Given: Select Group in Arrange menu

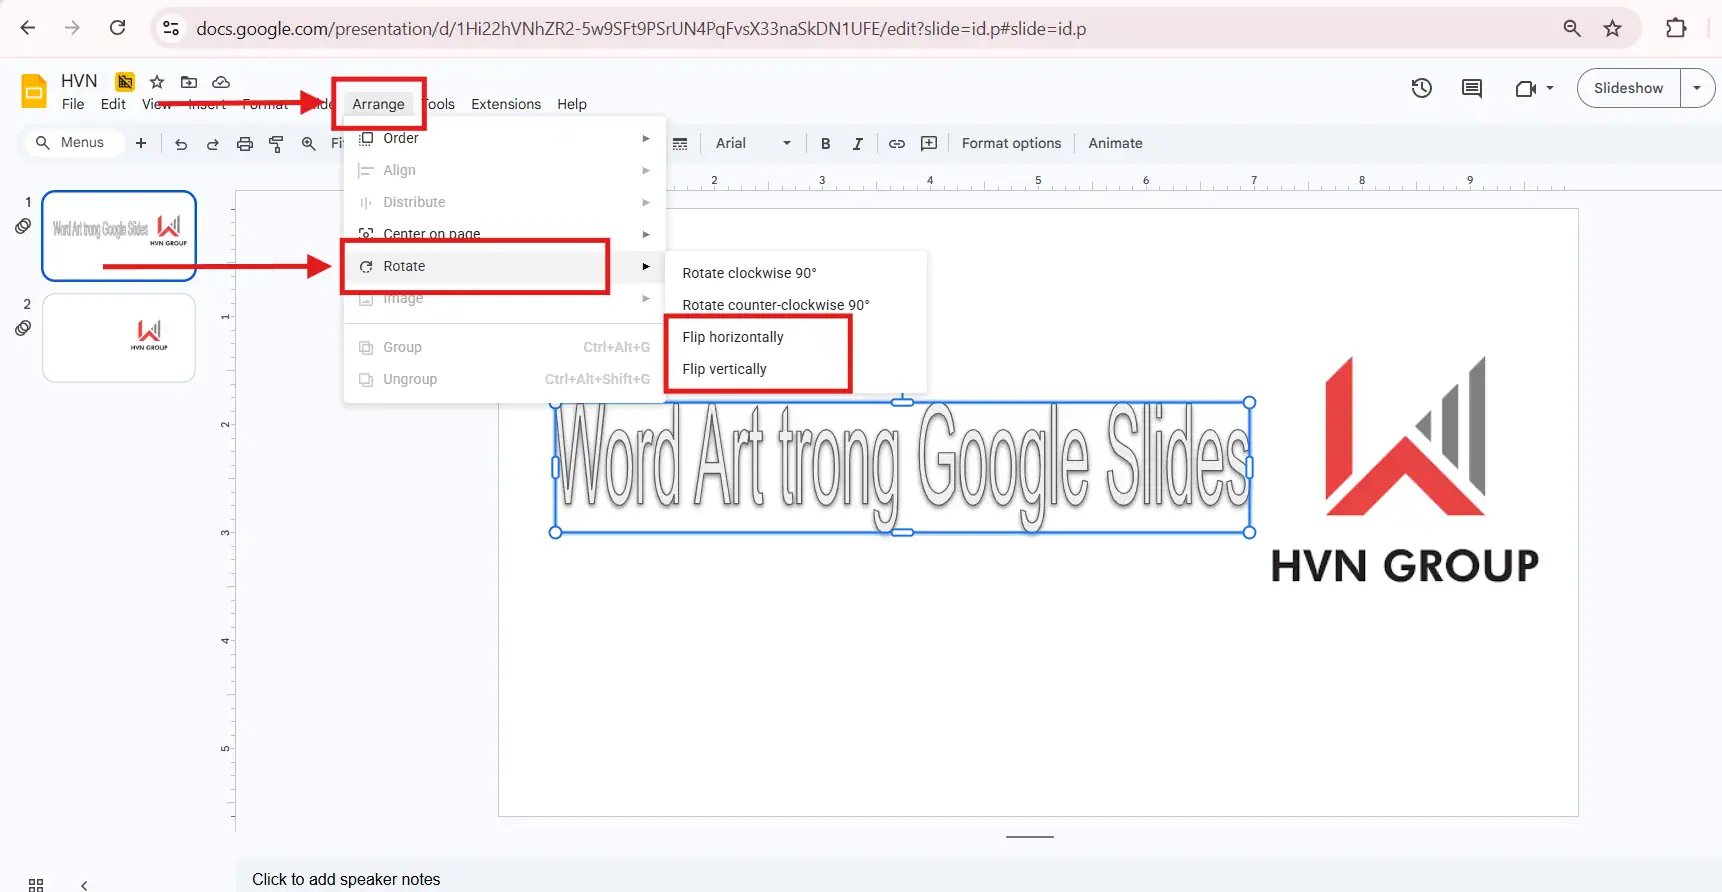Looking at the screenshot, I should coord(505,347).
